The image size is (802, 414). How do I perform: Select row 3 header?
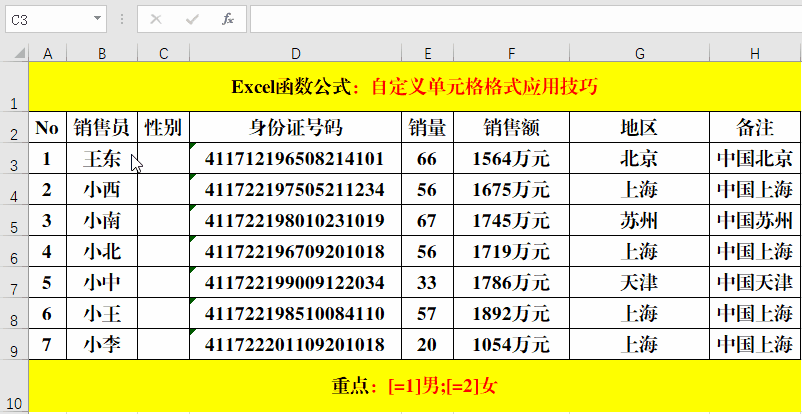tap(14, 158)
